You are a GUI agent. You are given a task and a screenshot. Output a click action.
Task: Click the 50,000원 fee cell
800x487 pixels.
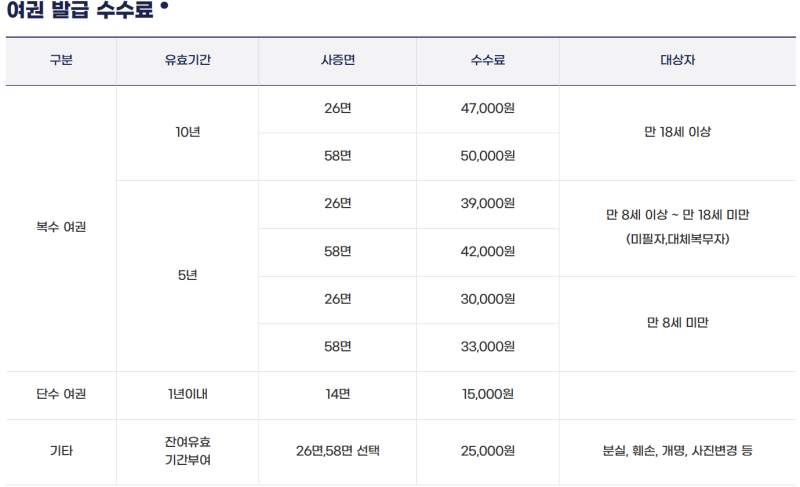pyautogui.click(x=488, y=156)
